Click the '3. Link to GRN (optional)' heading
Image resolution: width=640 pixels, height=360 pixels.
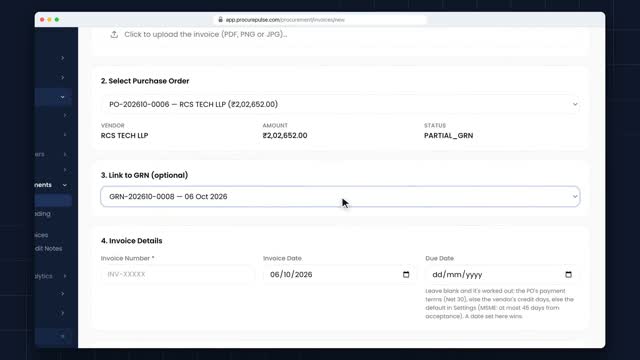(x=144, y=175)
